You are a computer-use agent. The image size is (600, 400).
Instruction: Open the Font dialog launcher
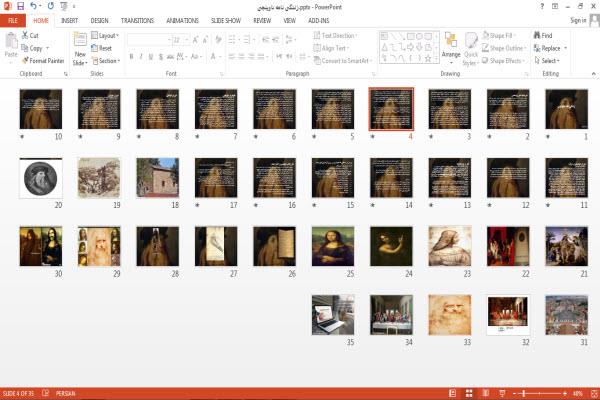coord(222,74)
